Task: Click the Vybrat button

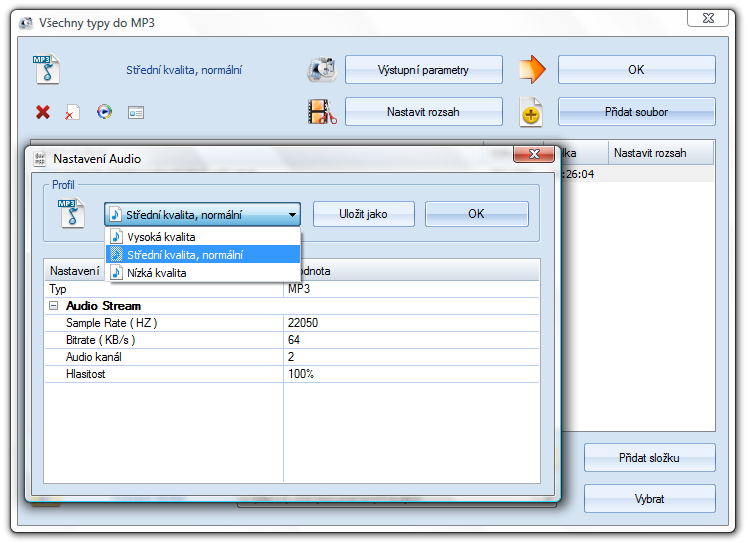Action: 649,499
